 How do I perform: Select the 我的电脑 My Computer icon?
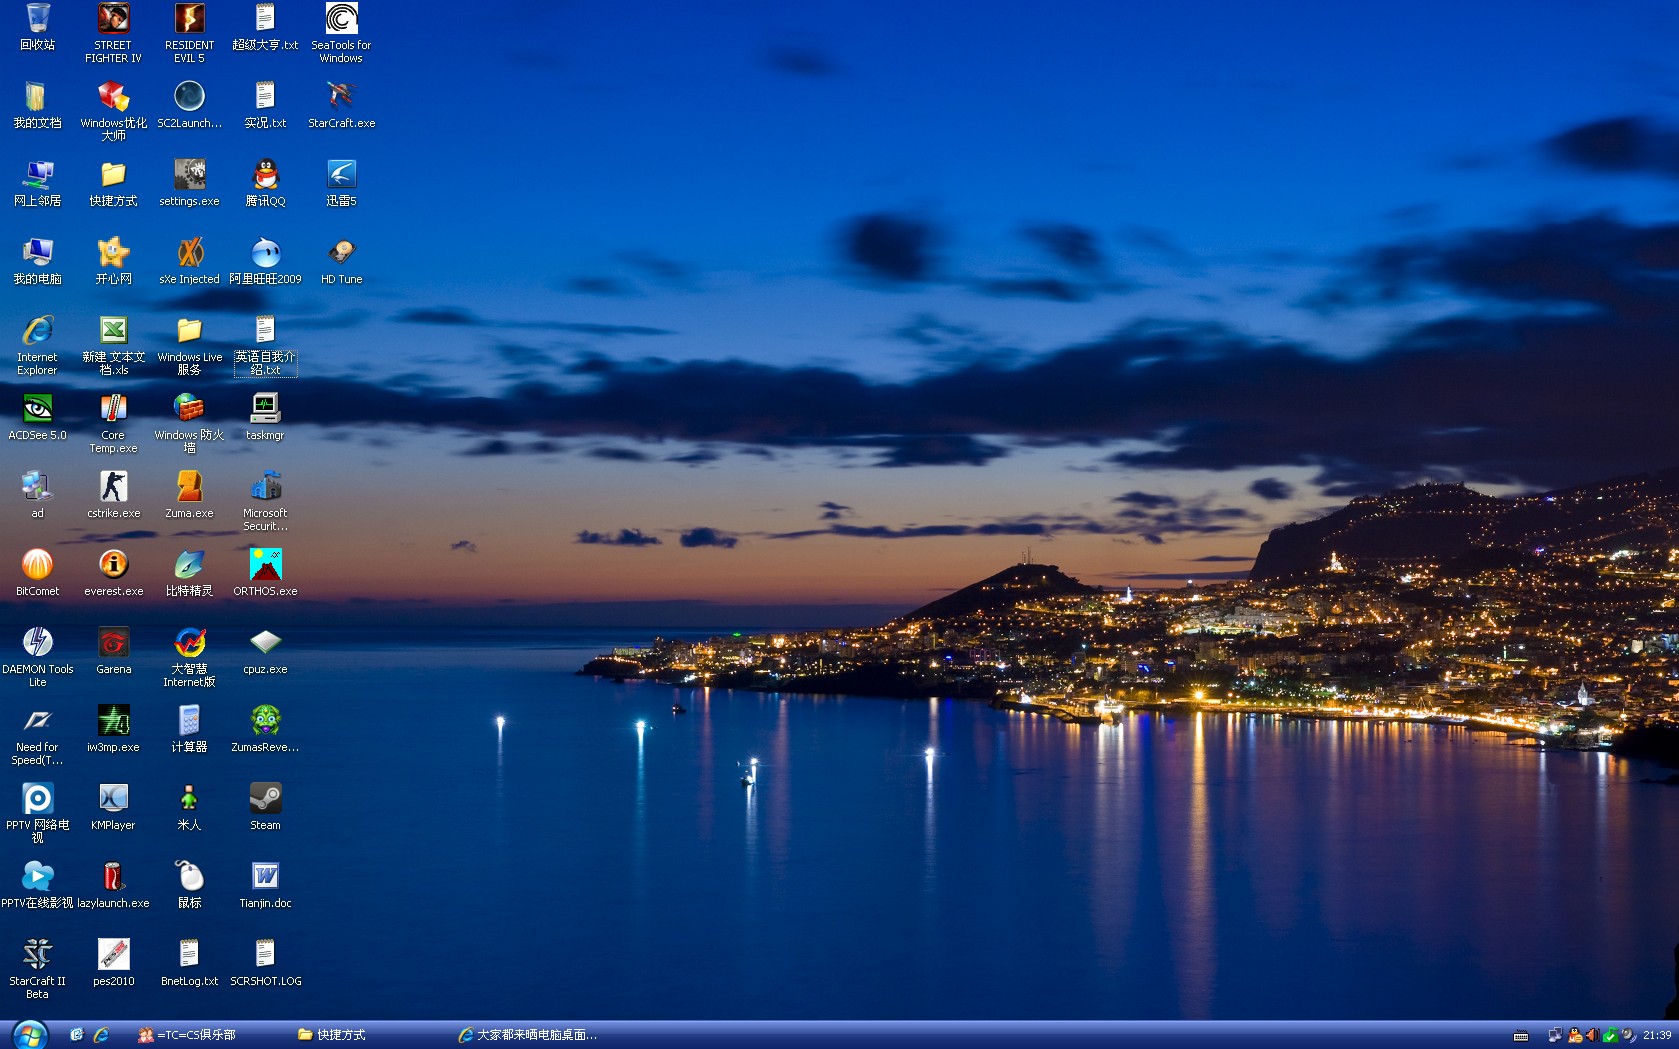point(37,261)
